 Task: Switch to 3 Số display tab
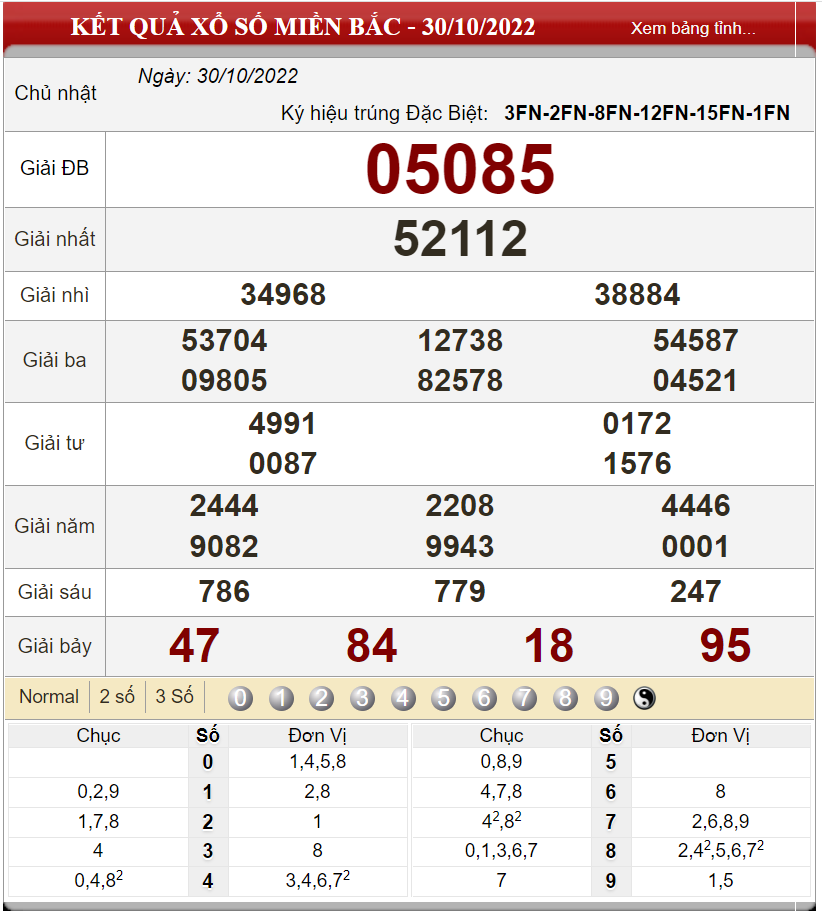pos(174,696)
